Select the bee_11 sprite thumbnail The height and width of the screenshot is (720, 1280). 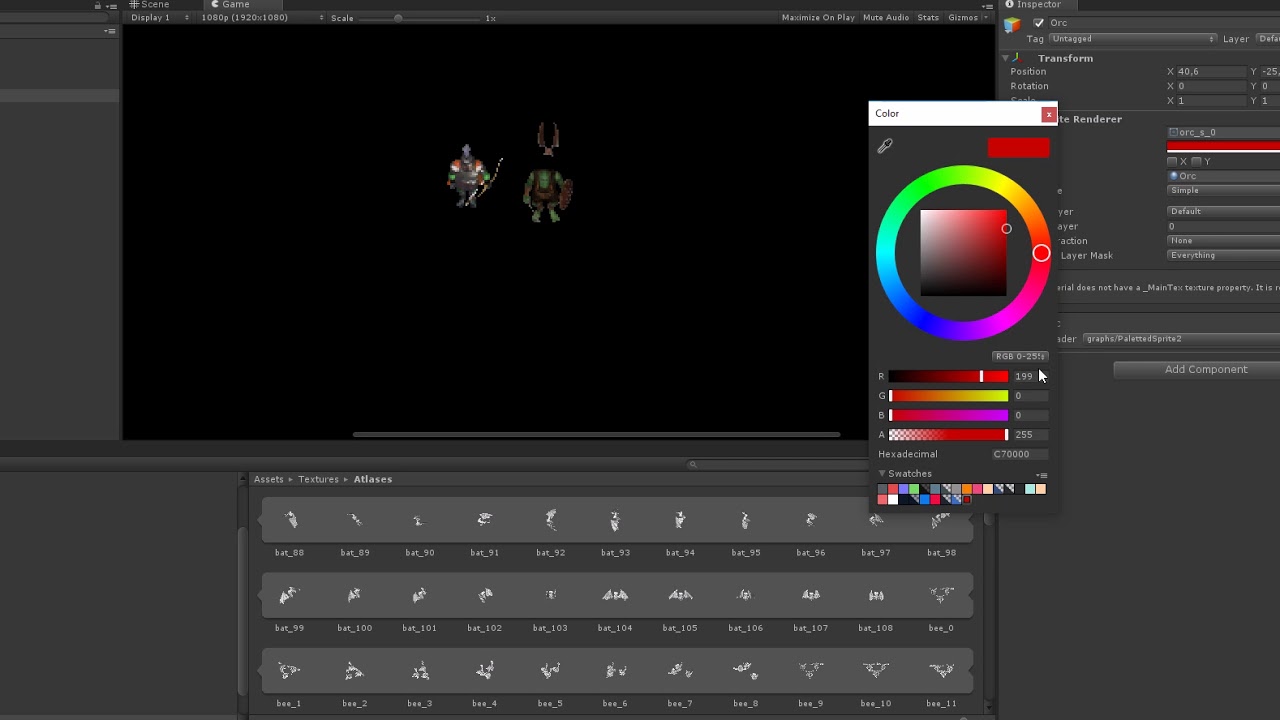click(941, 671)
